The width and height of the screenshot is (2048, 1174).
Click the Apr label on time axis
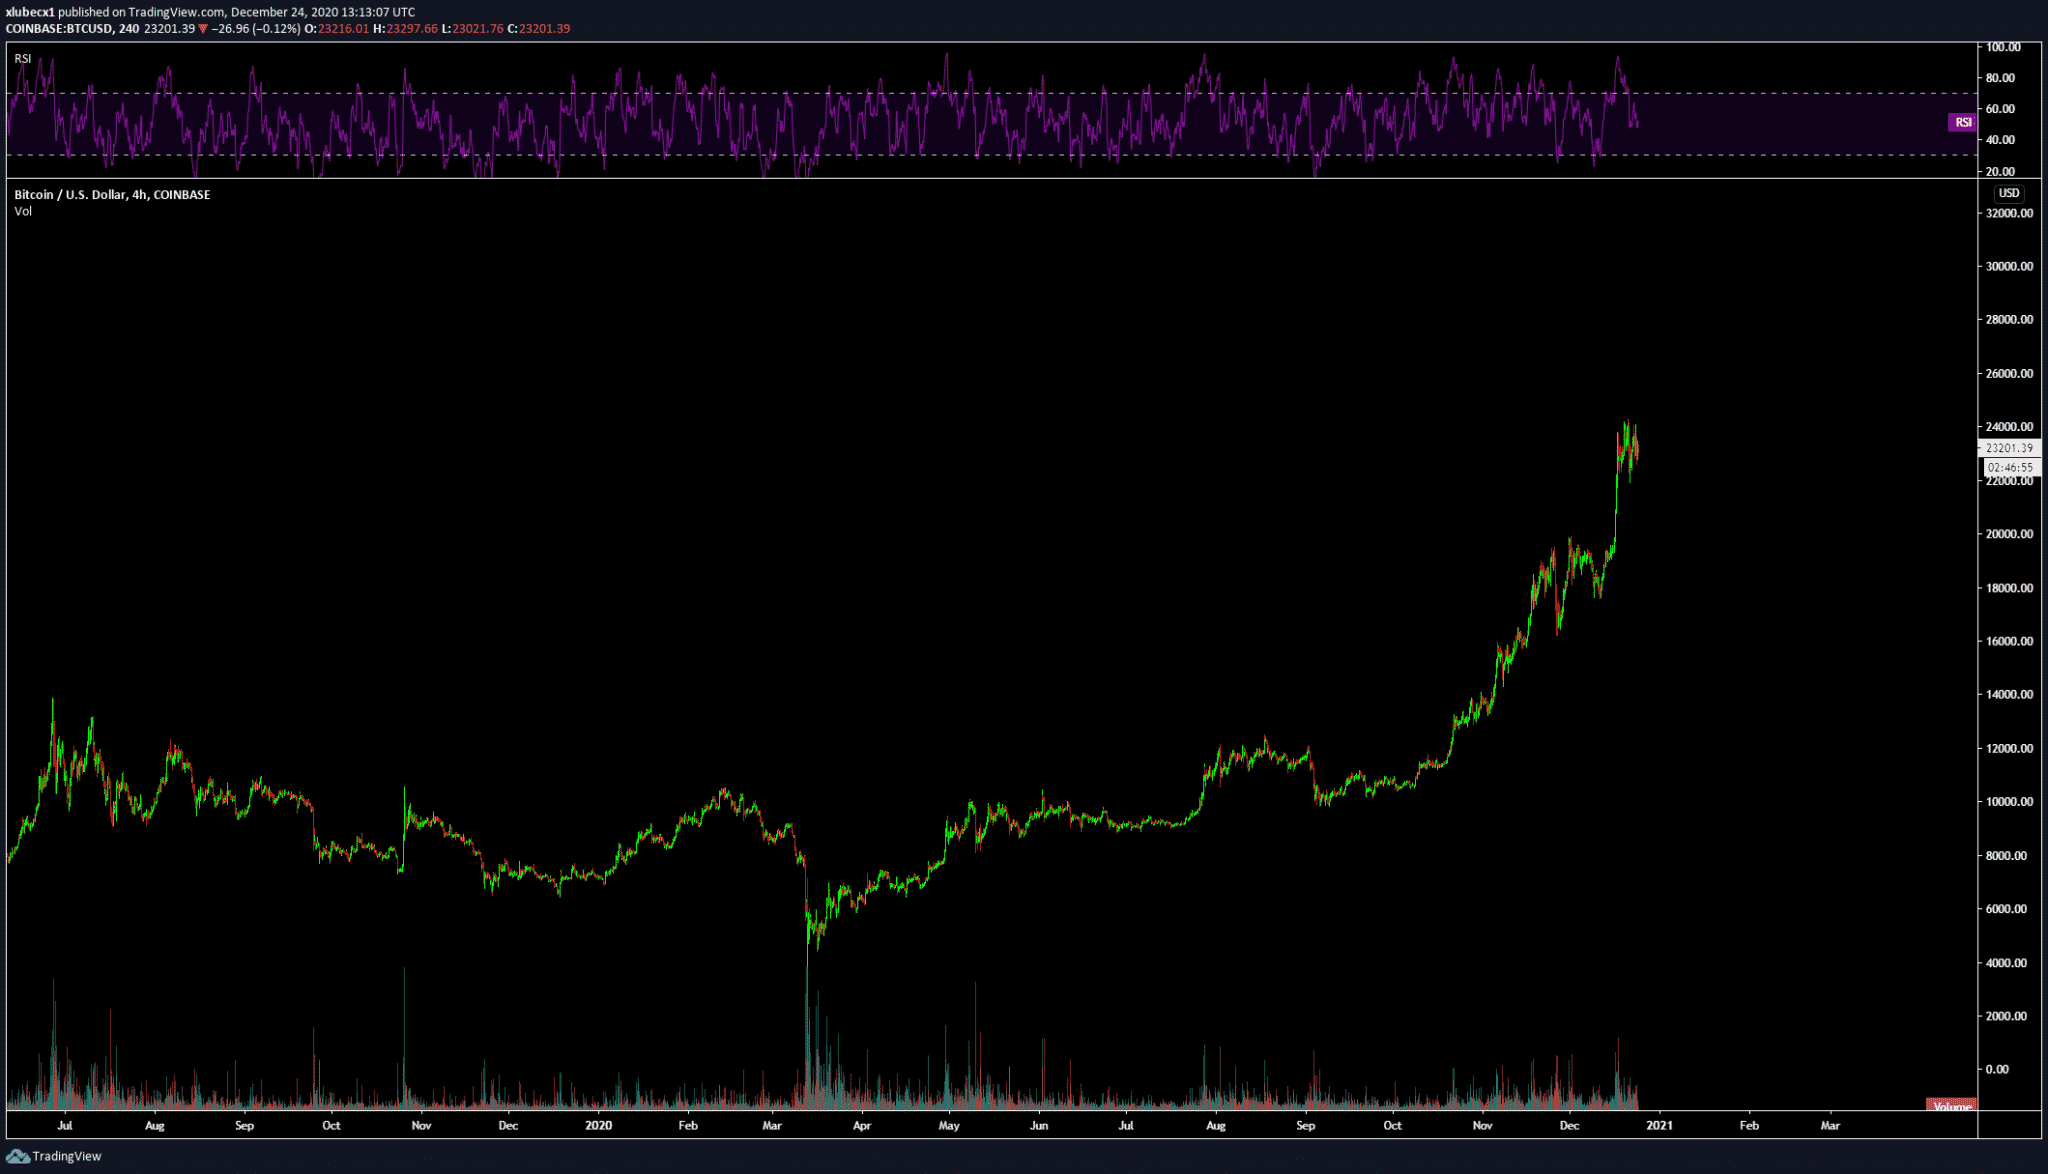click(x=862, y=1125)
